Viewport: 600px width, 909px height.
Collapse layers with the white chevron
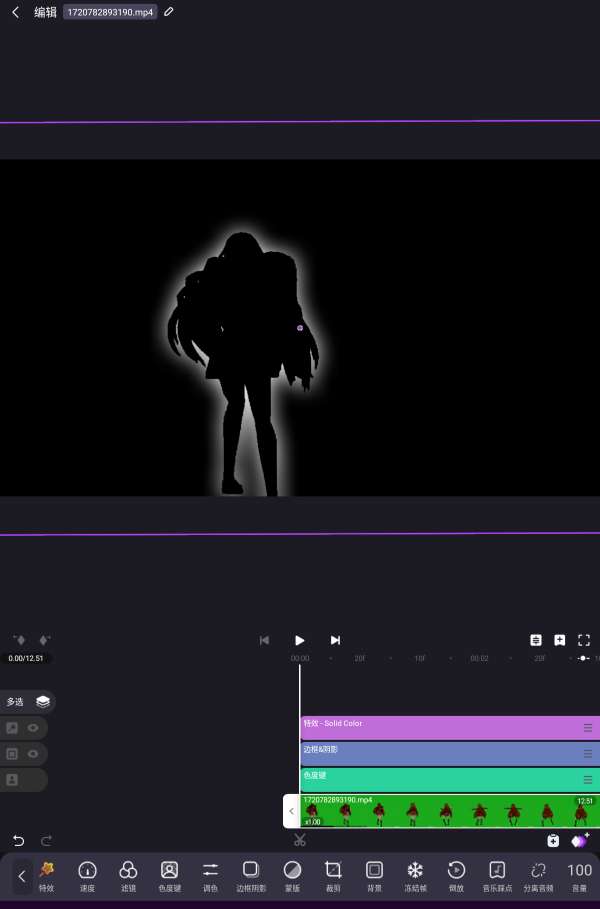tap(291, 811)
